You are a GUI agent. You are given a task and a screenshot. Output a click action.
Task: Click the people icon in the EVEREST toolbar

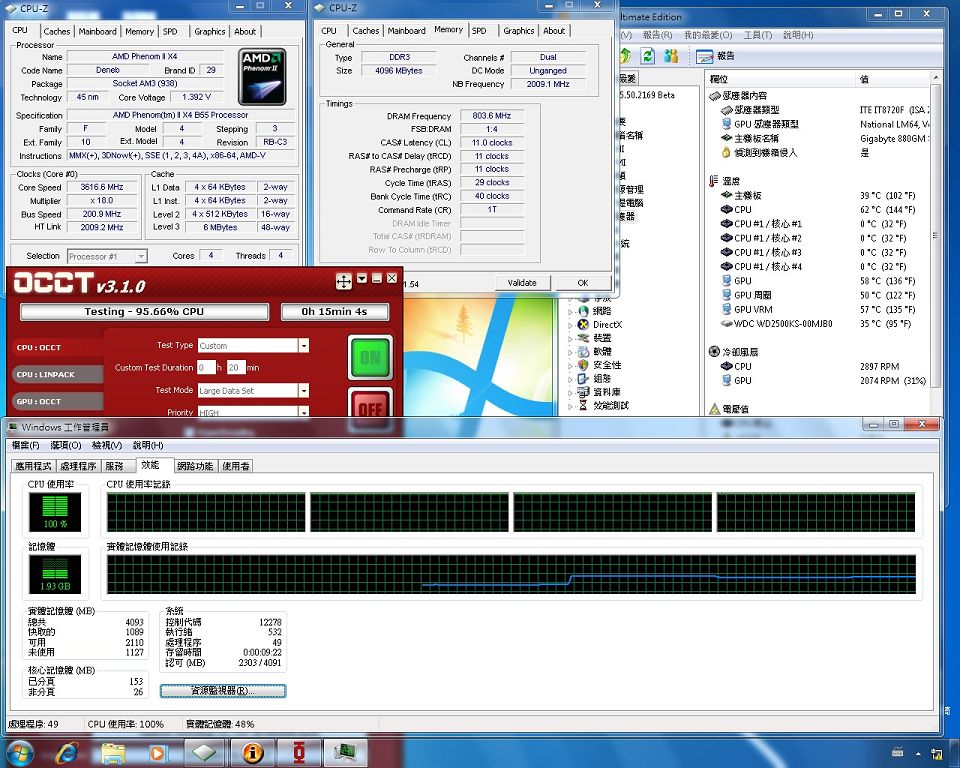[671, 56]
